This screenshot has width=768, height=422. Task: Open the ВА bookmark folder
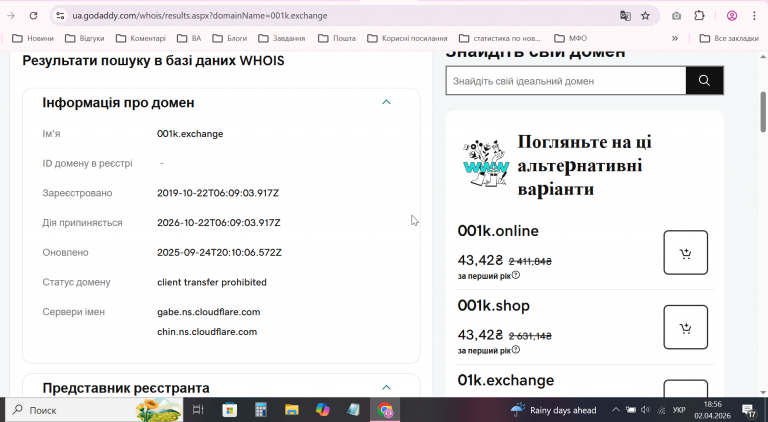190,38
